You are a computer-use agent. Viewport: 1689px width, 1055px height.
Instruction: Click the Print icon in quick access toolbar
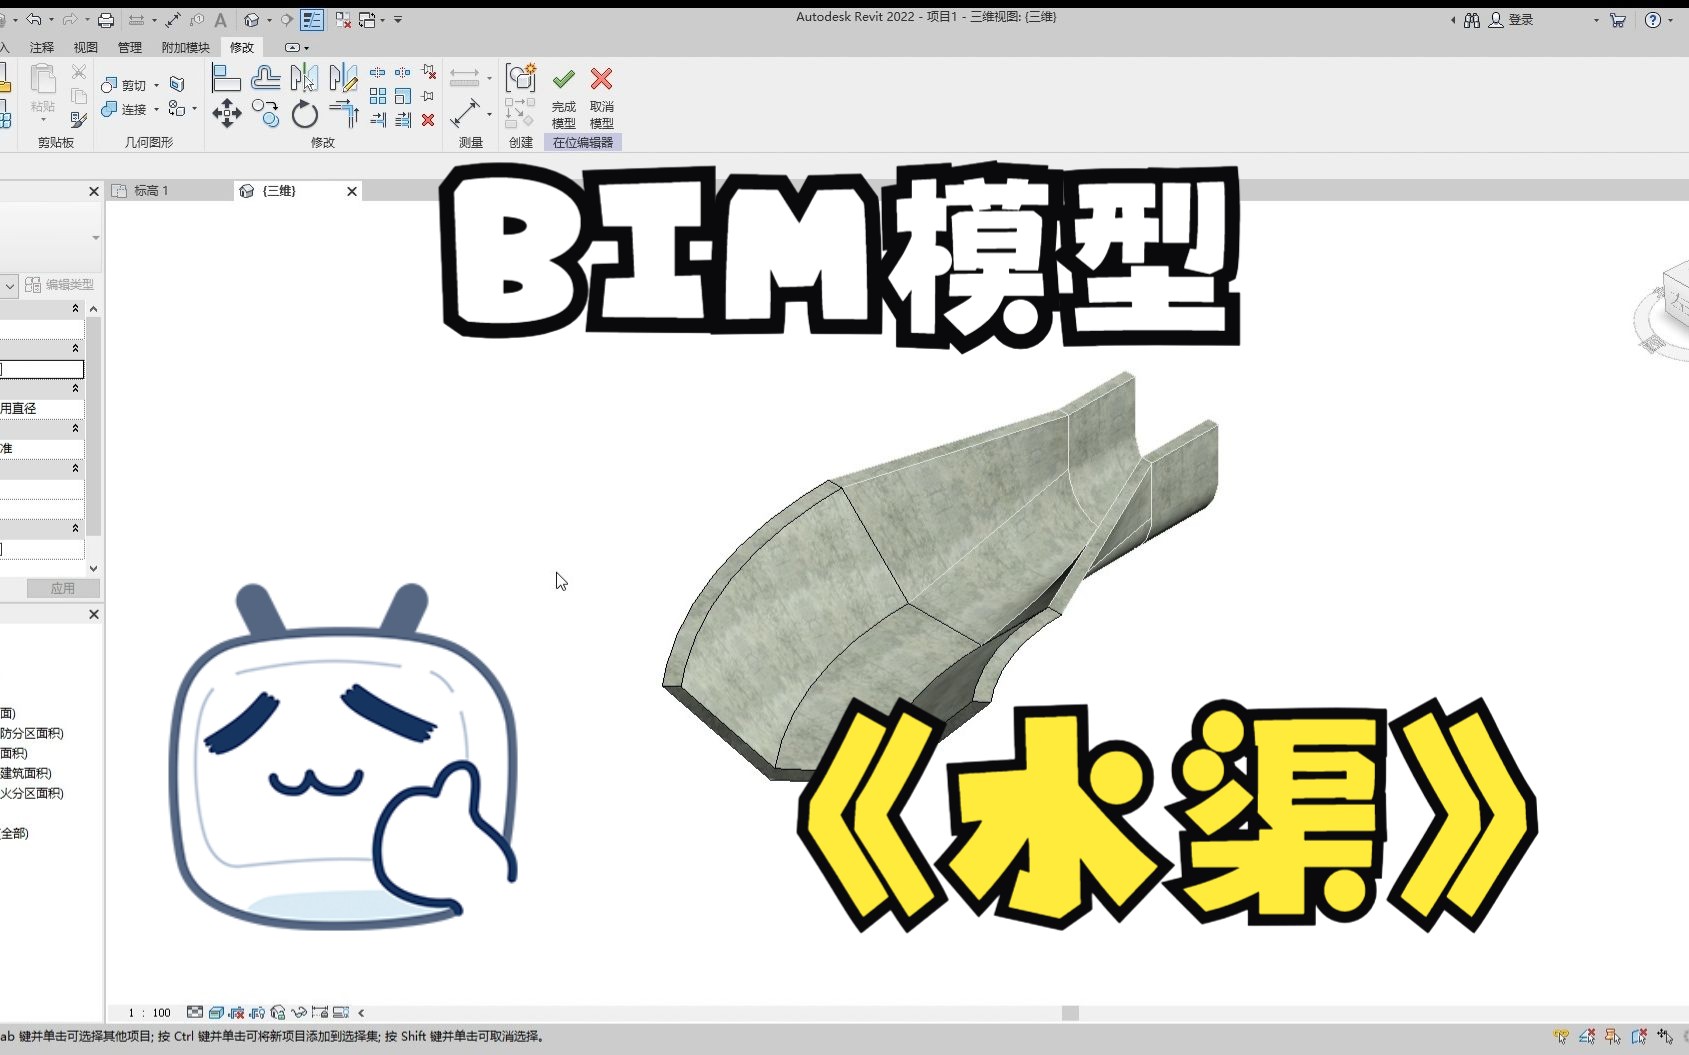[106, 19]
